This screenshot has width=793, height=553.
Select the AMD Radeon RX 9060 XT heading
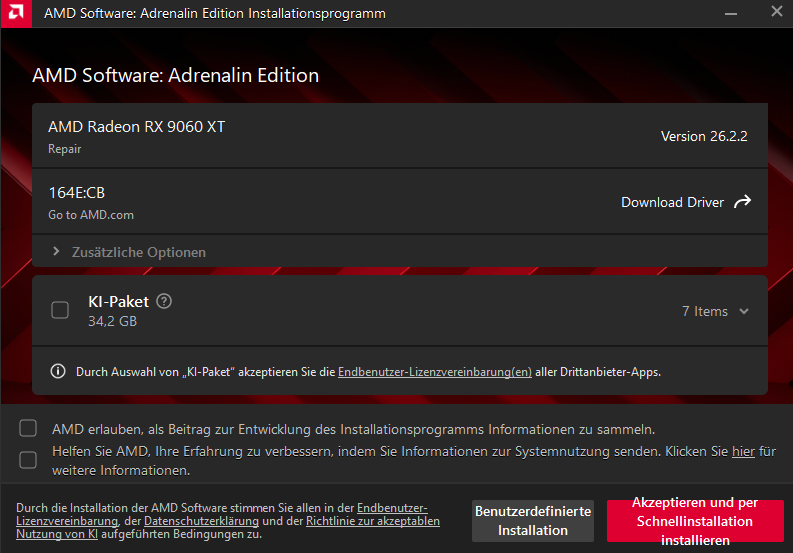[x=137, y=126]
